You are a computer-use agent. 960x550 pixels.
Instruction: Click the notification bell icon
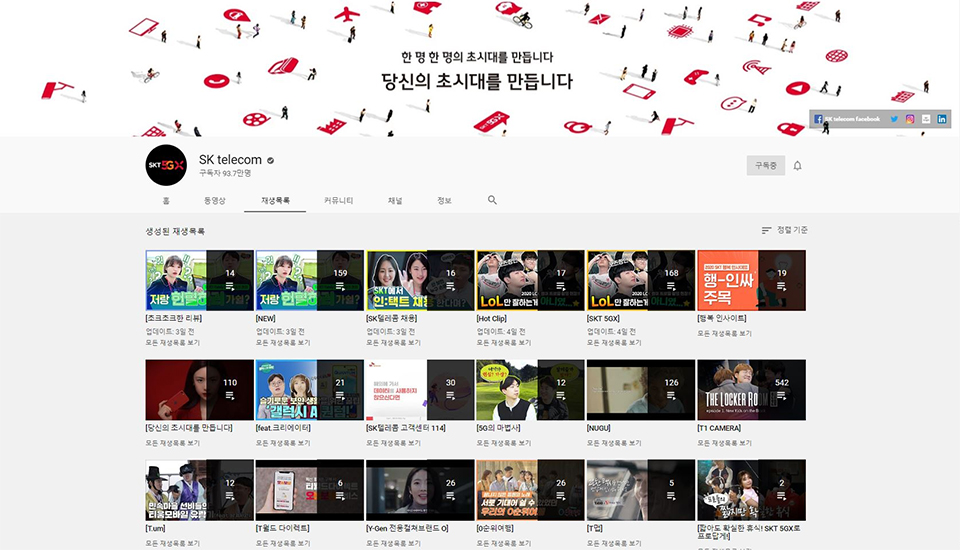797,166
